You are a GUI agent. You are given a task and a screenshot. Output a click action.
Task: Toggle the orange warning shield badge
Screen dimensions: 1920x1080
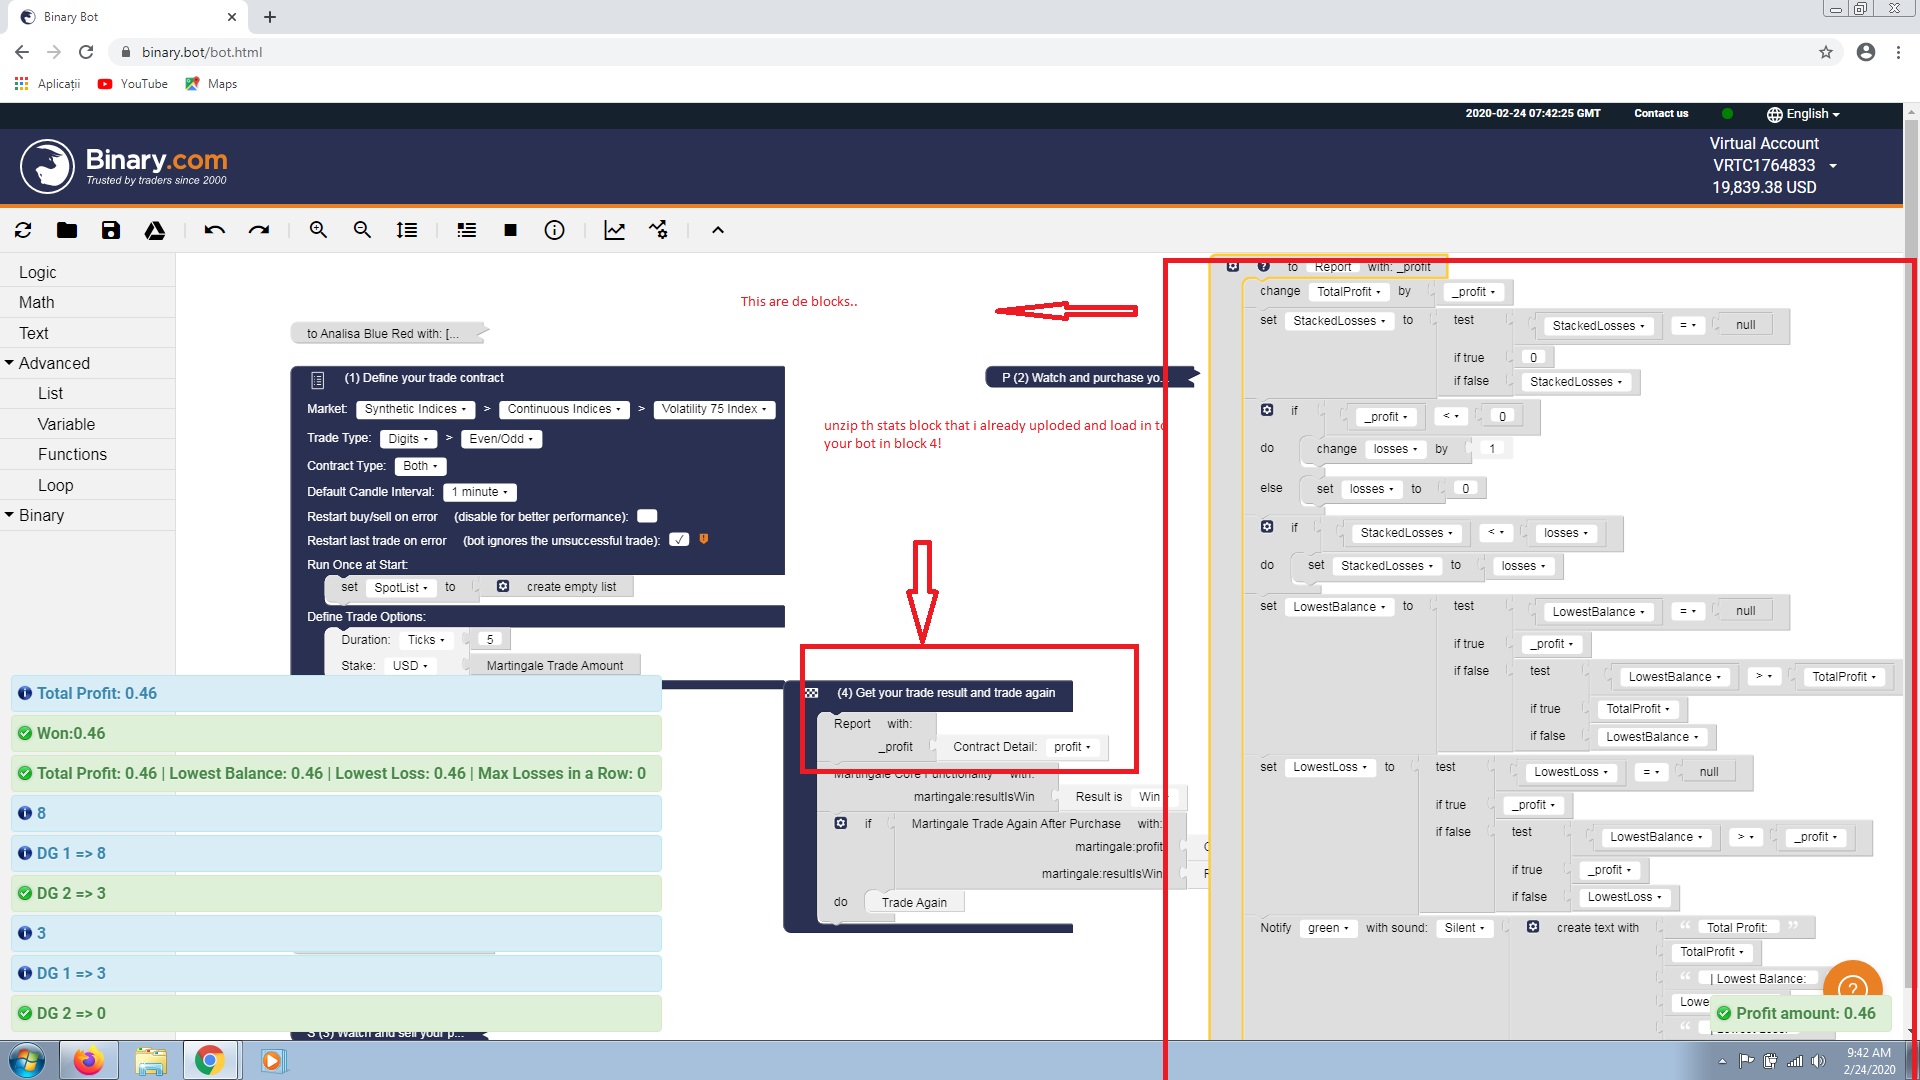point(704,540)
